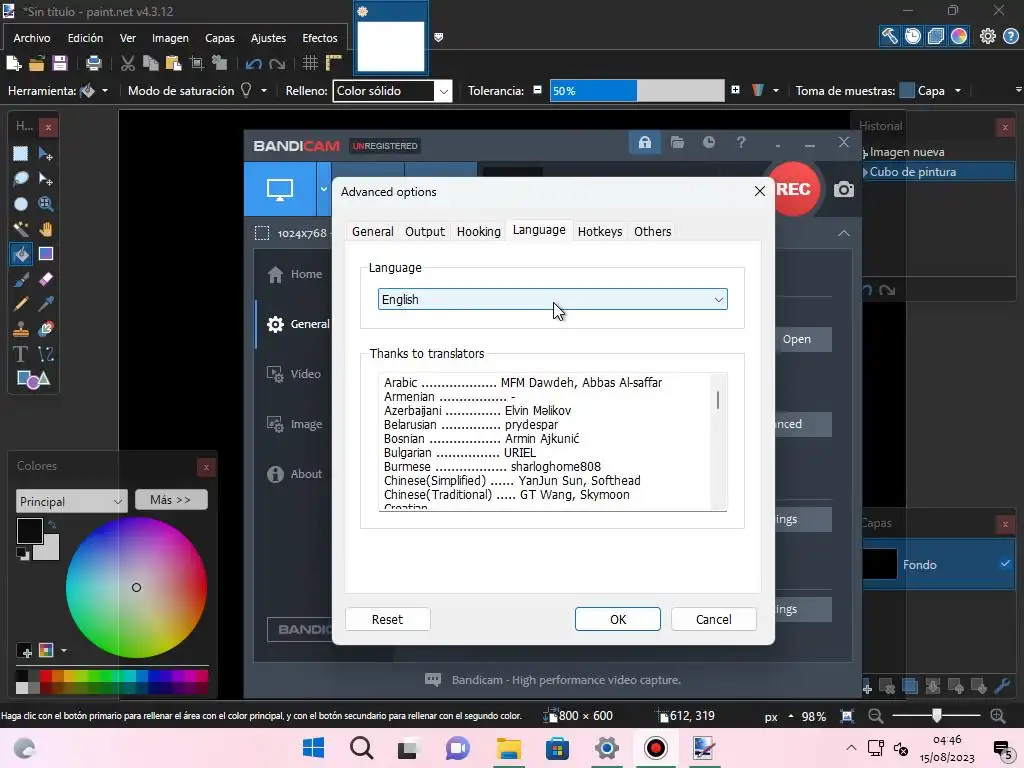1024x768 pixels.
Task: Click the Reset button
Action: point(387,619)
